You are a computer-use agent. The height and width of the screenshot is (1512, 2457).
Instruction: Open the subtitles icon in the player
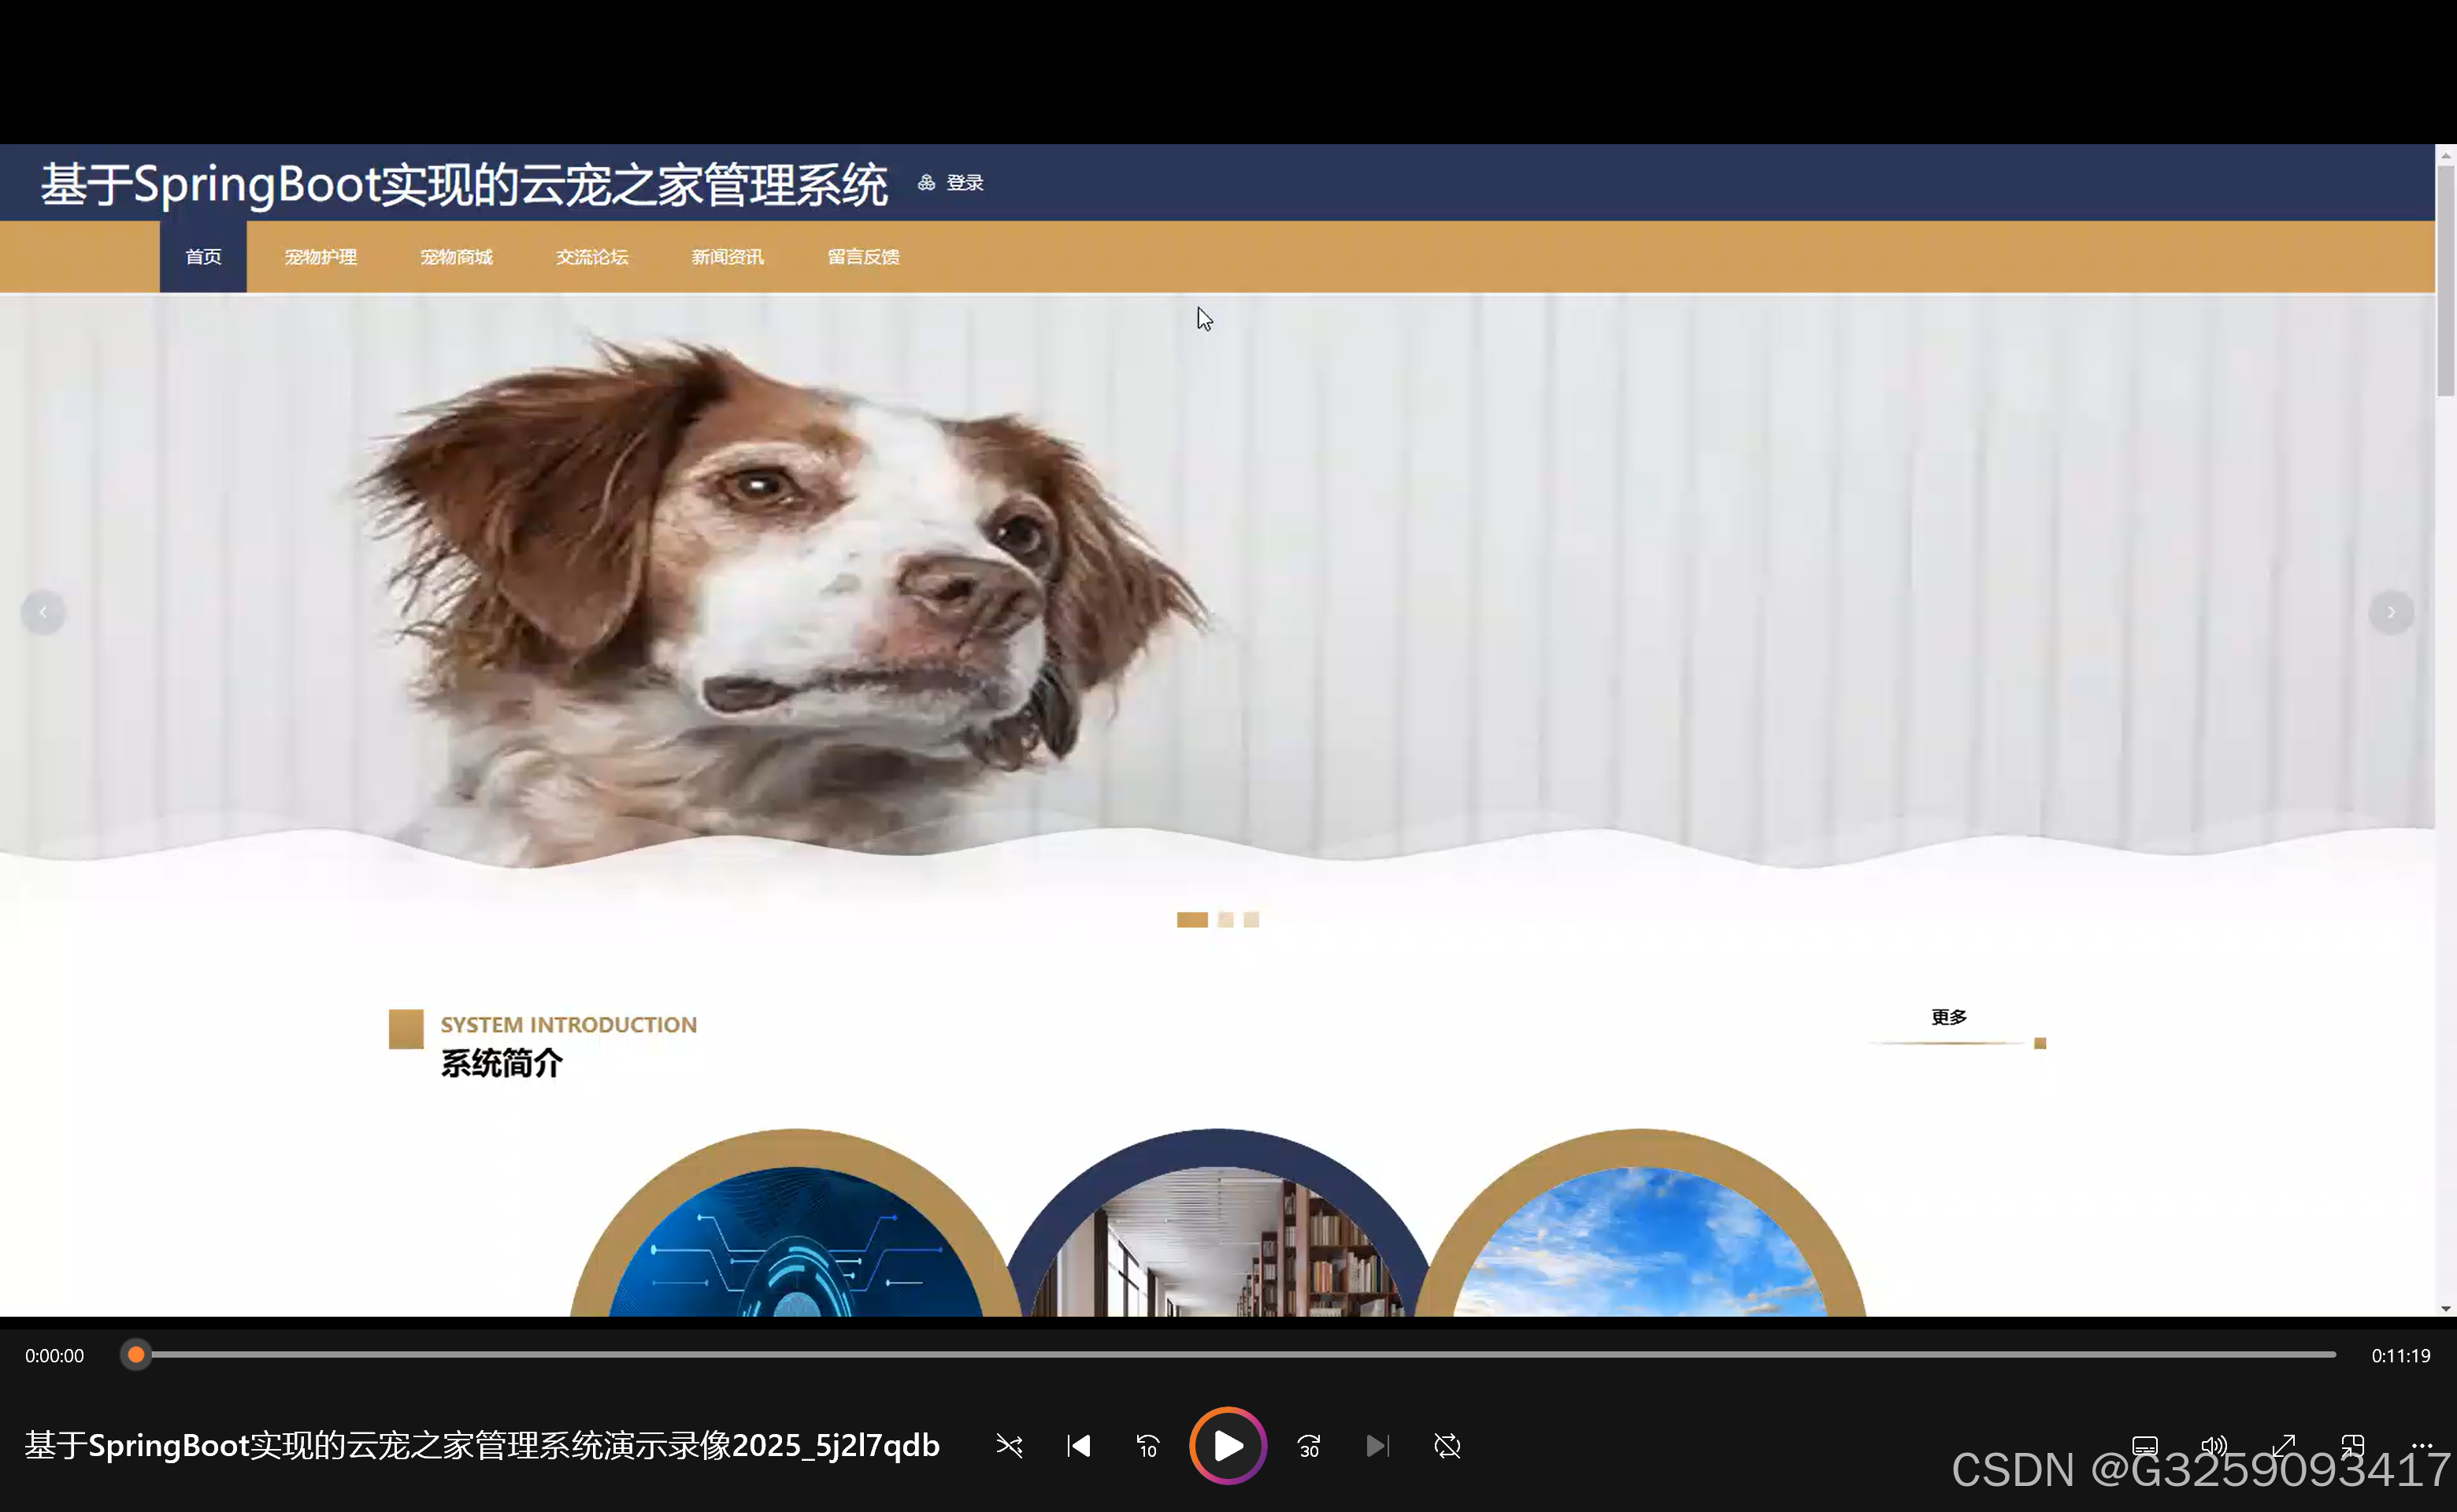pos(2144,1446)
